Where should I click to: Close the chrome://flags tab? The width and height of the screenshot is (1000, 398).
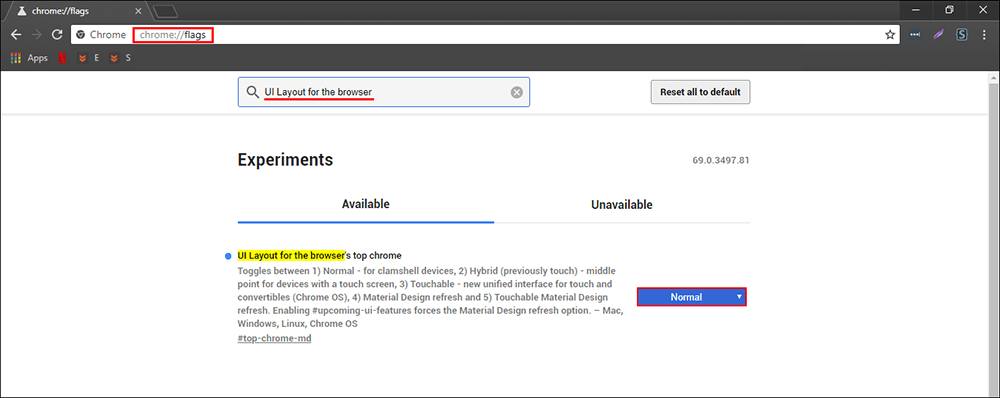[138, 11]
